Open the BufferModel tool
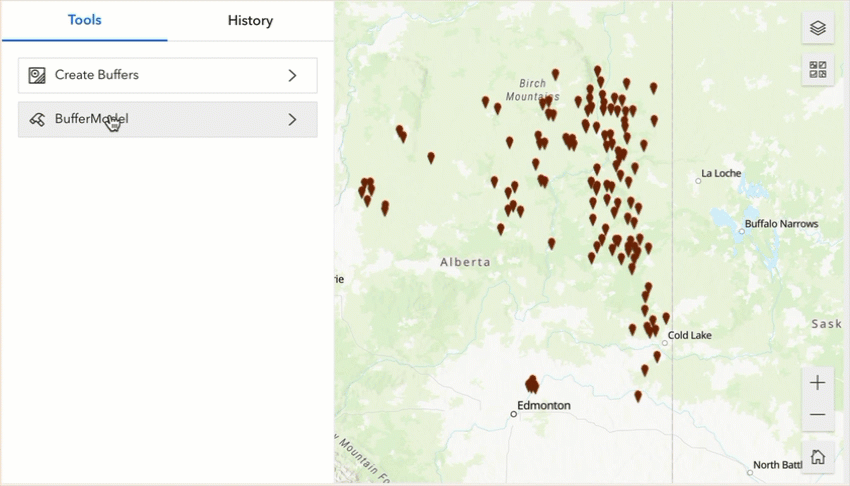Image resolution: width=850 pixels, height=486 pixels. point(168,119)
